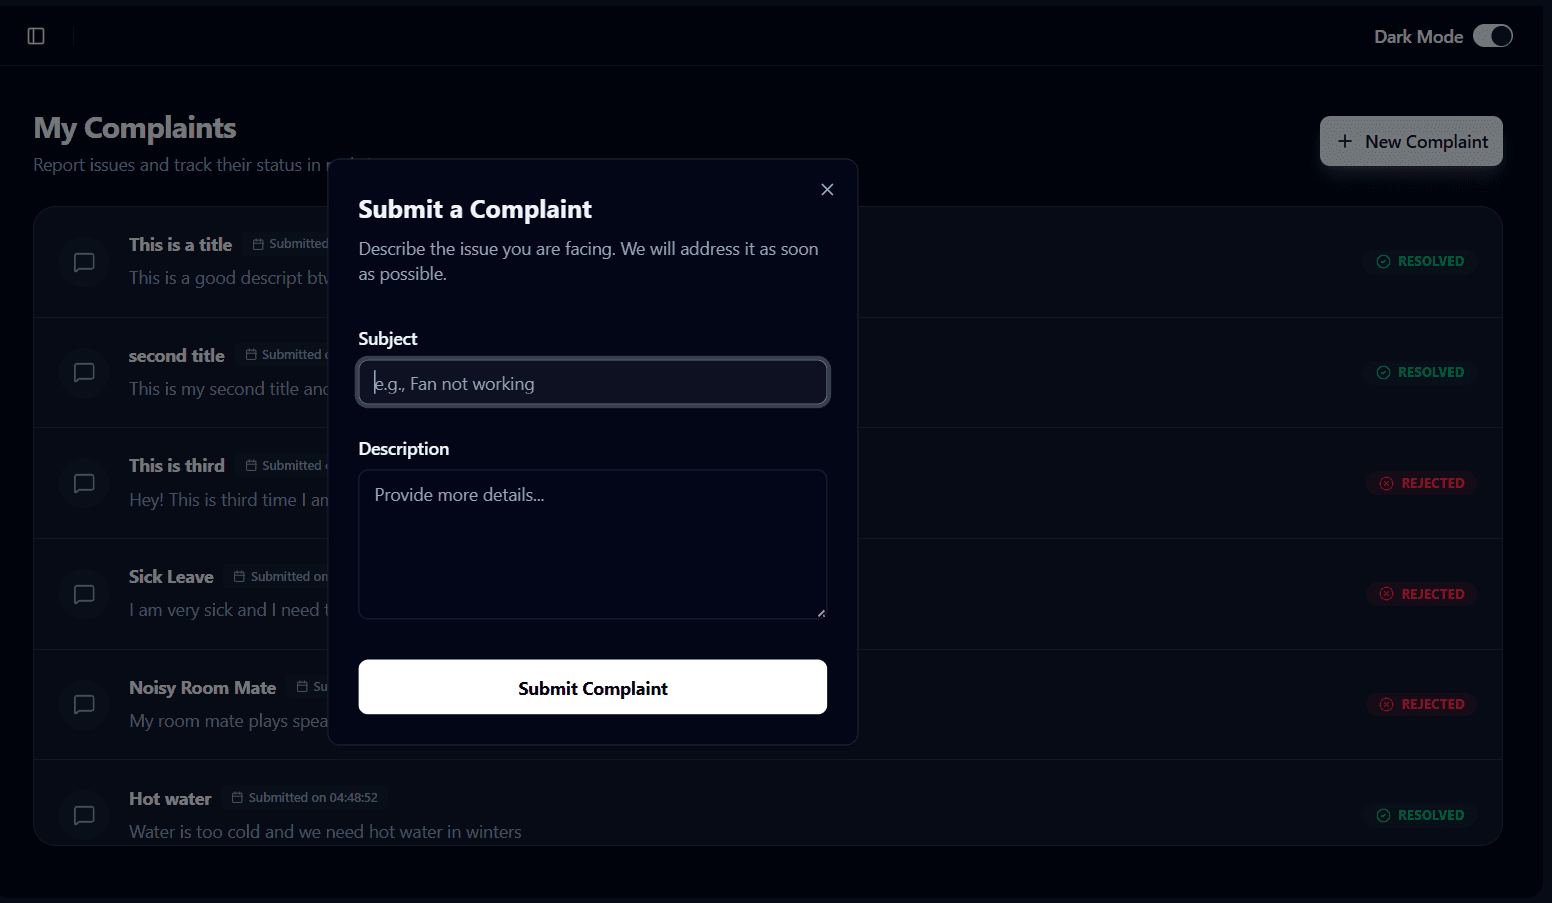Screen dimensions: 1552x903
Task: Click the Resolved badge on the first complaint
Action: (1420, 262)
